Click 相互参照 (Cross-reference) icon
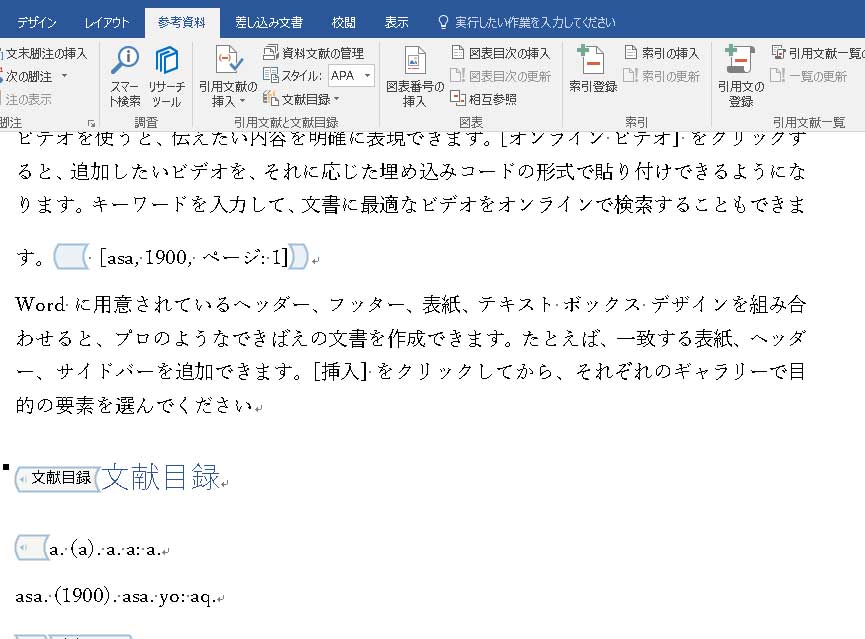Image resolution: width=865 pixels, height=639 pixels. (484, 97)
